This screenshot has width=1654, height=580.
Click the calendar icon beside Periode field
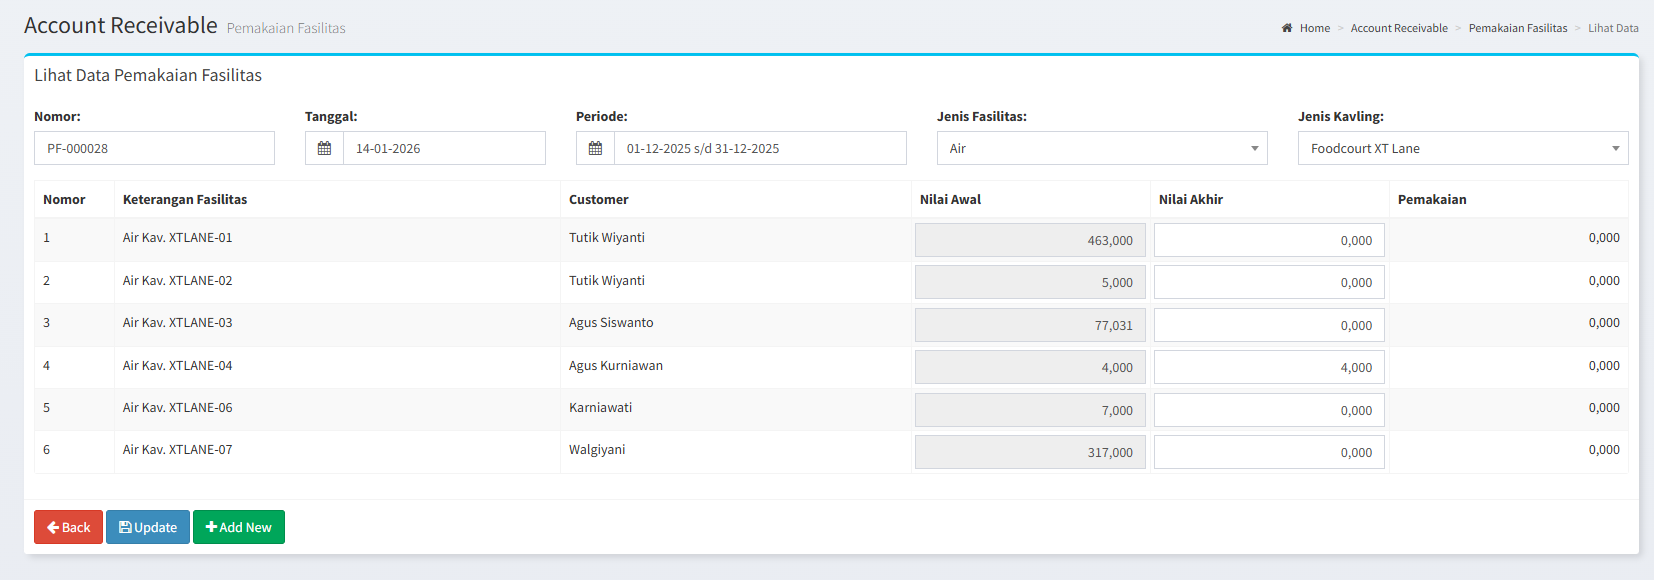[x=595, y=148]
